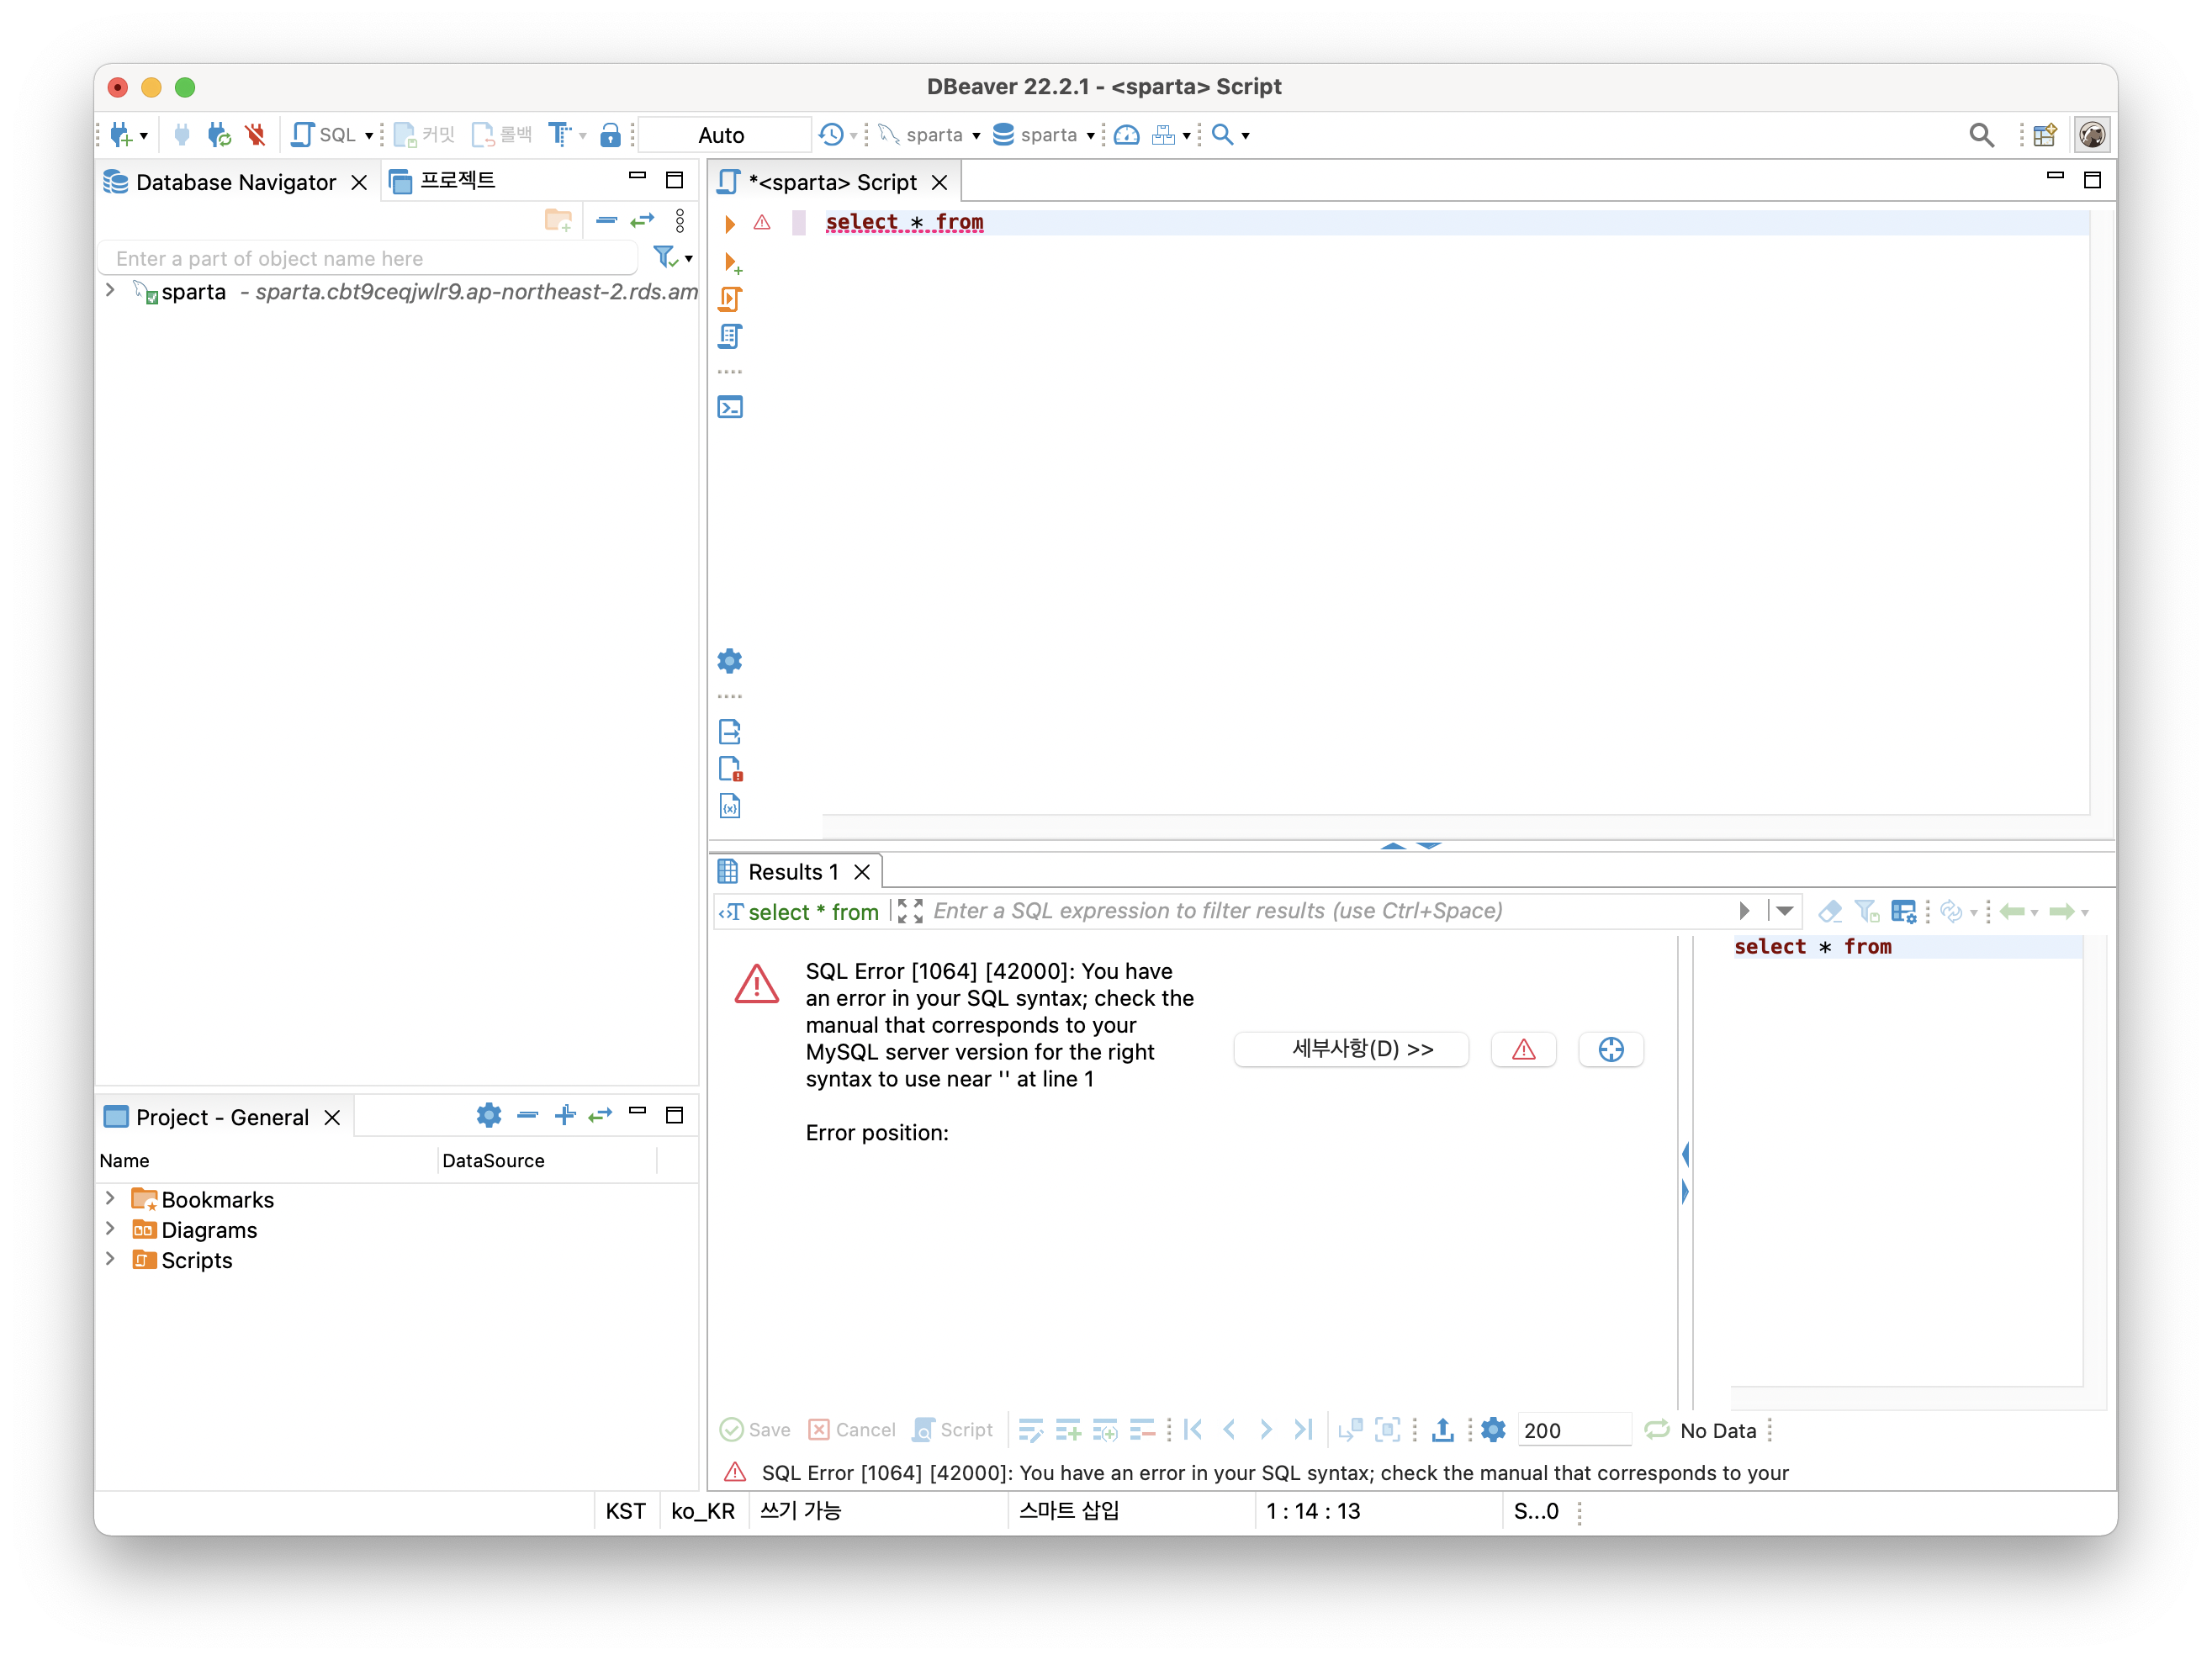Click the 롤백 rollback button
The image size is (2212, 1660).
coord(502,135)
